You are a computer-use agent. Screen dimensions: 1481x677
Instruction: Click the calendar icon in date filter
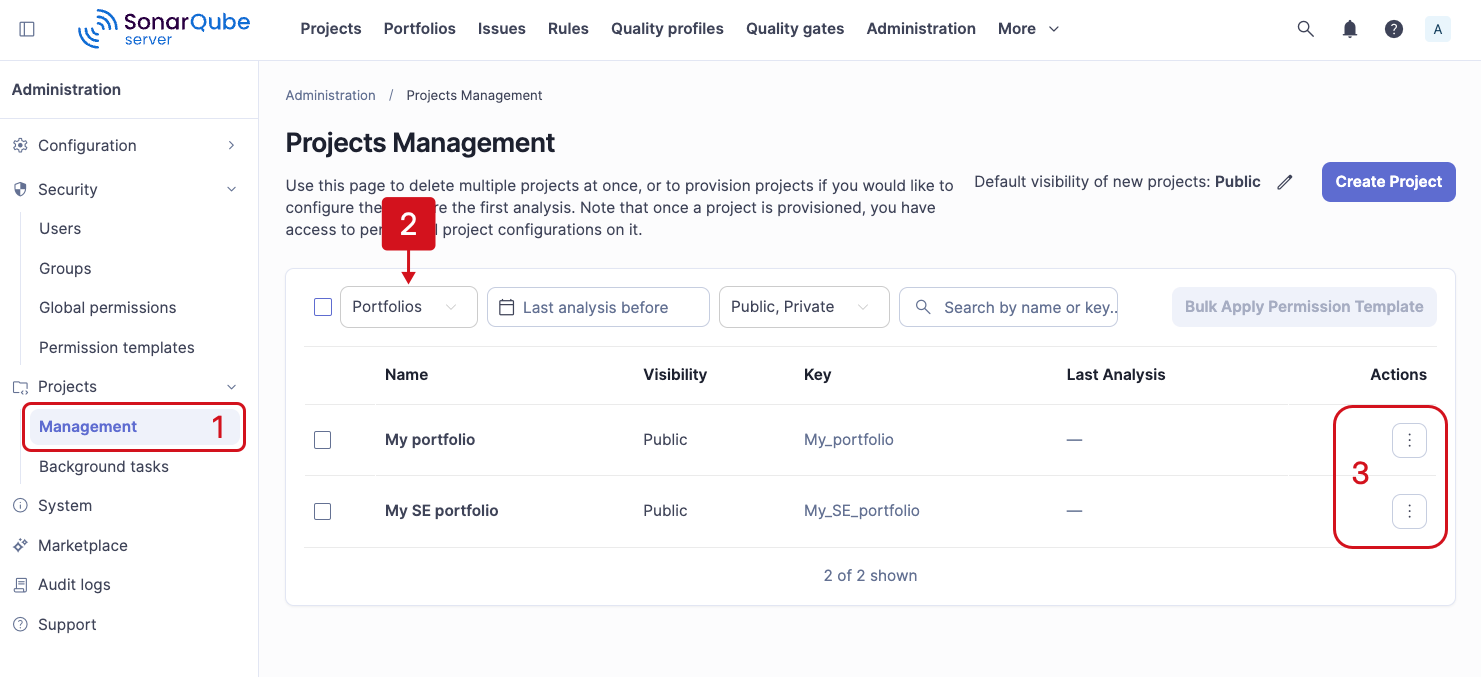[506, 307]
